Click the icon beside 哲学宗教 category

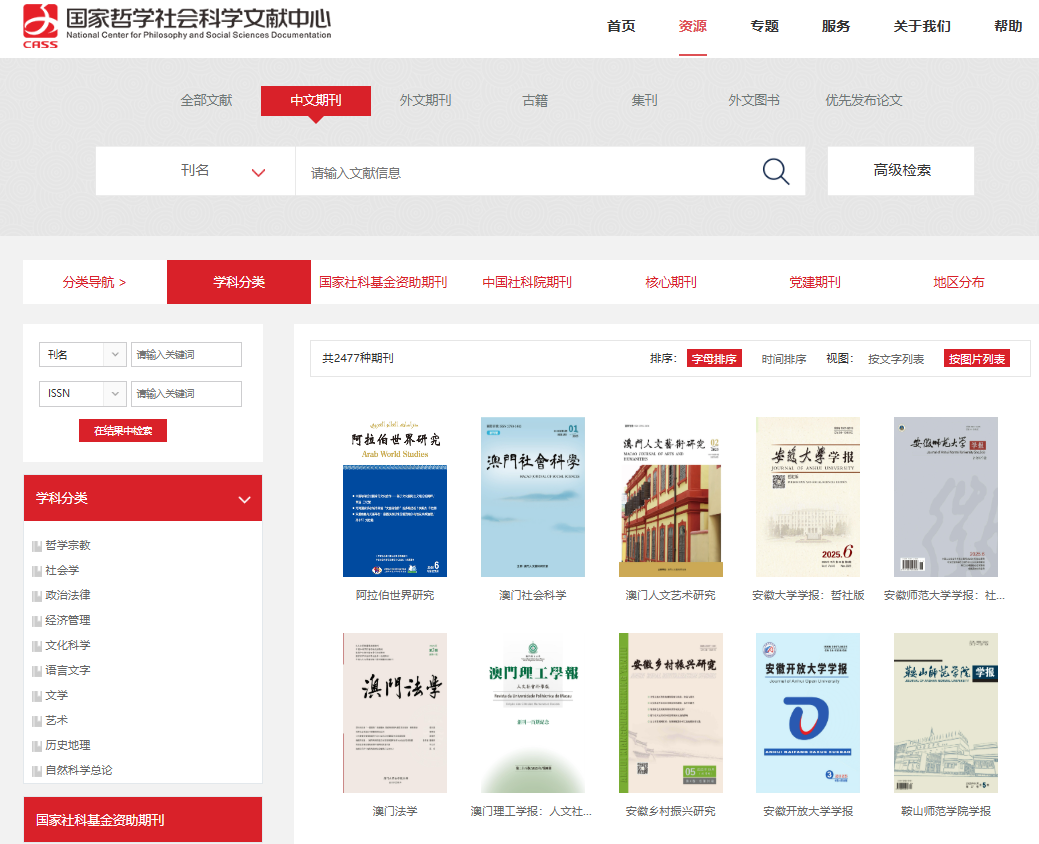37,546
